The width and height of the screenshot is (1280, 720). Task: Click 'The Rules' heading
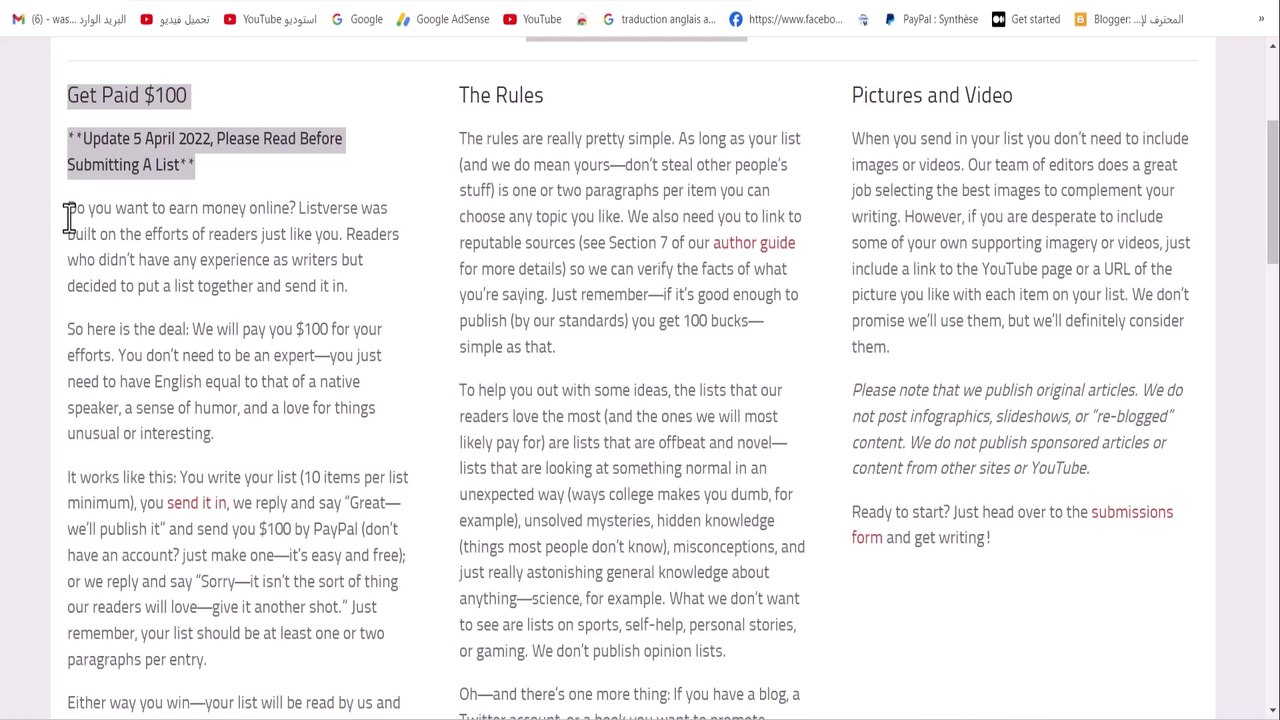[501, 95]
